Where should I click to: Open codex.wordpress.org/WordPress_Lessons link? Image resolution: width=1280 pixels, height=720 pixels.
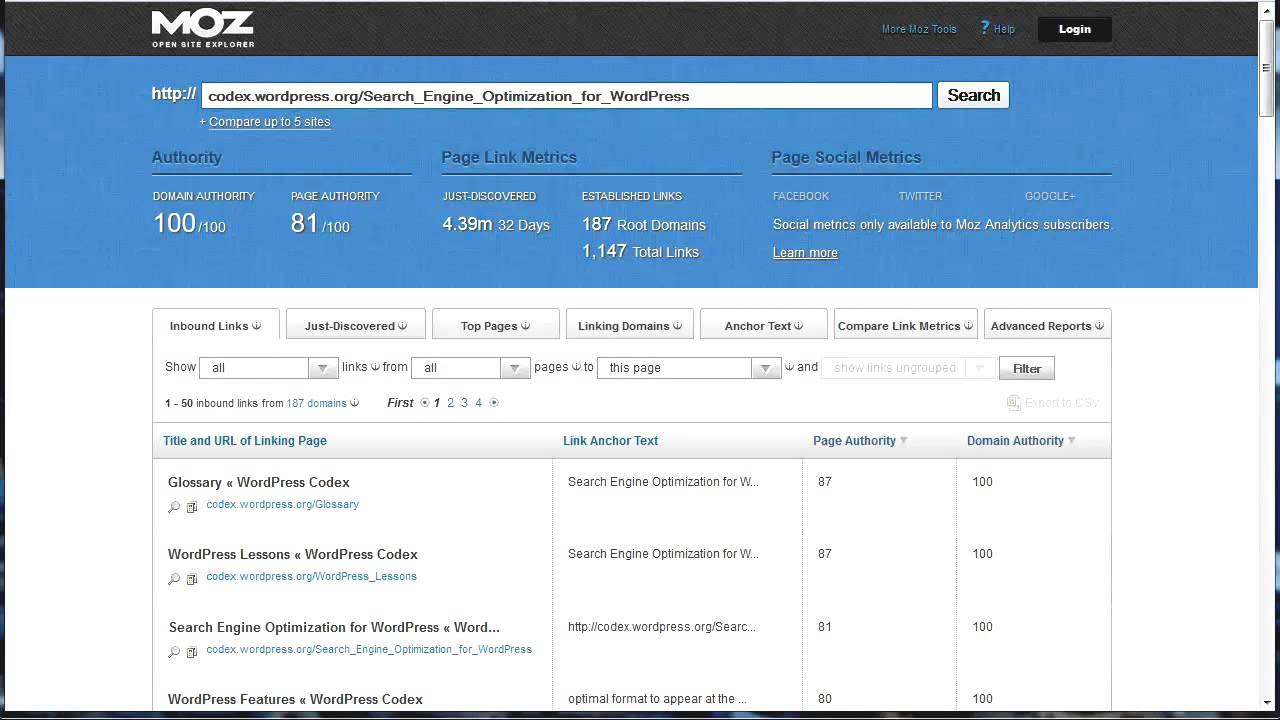[x=311, y=577]
